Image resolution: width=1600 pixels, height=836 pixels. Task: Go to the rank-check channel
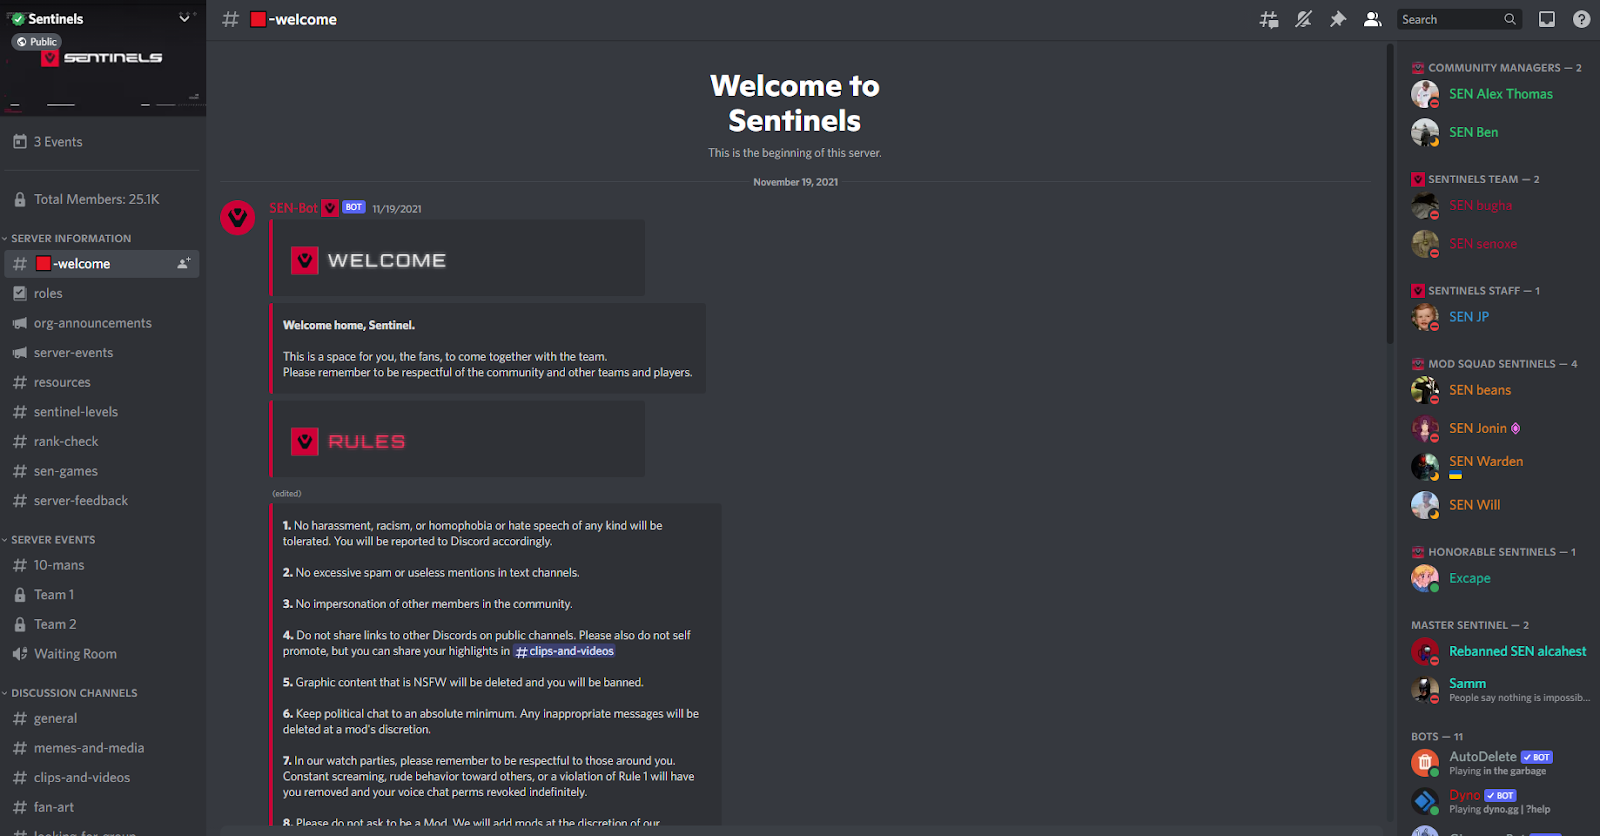(x=102, y=441)
